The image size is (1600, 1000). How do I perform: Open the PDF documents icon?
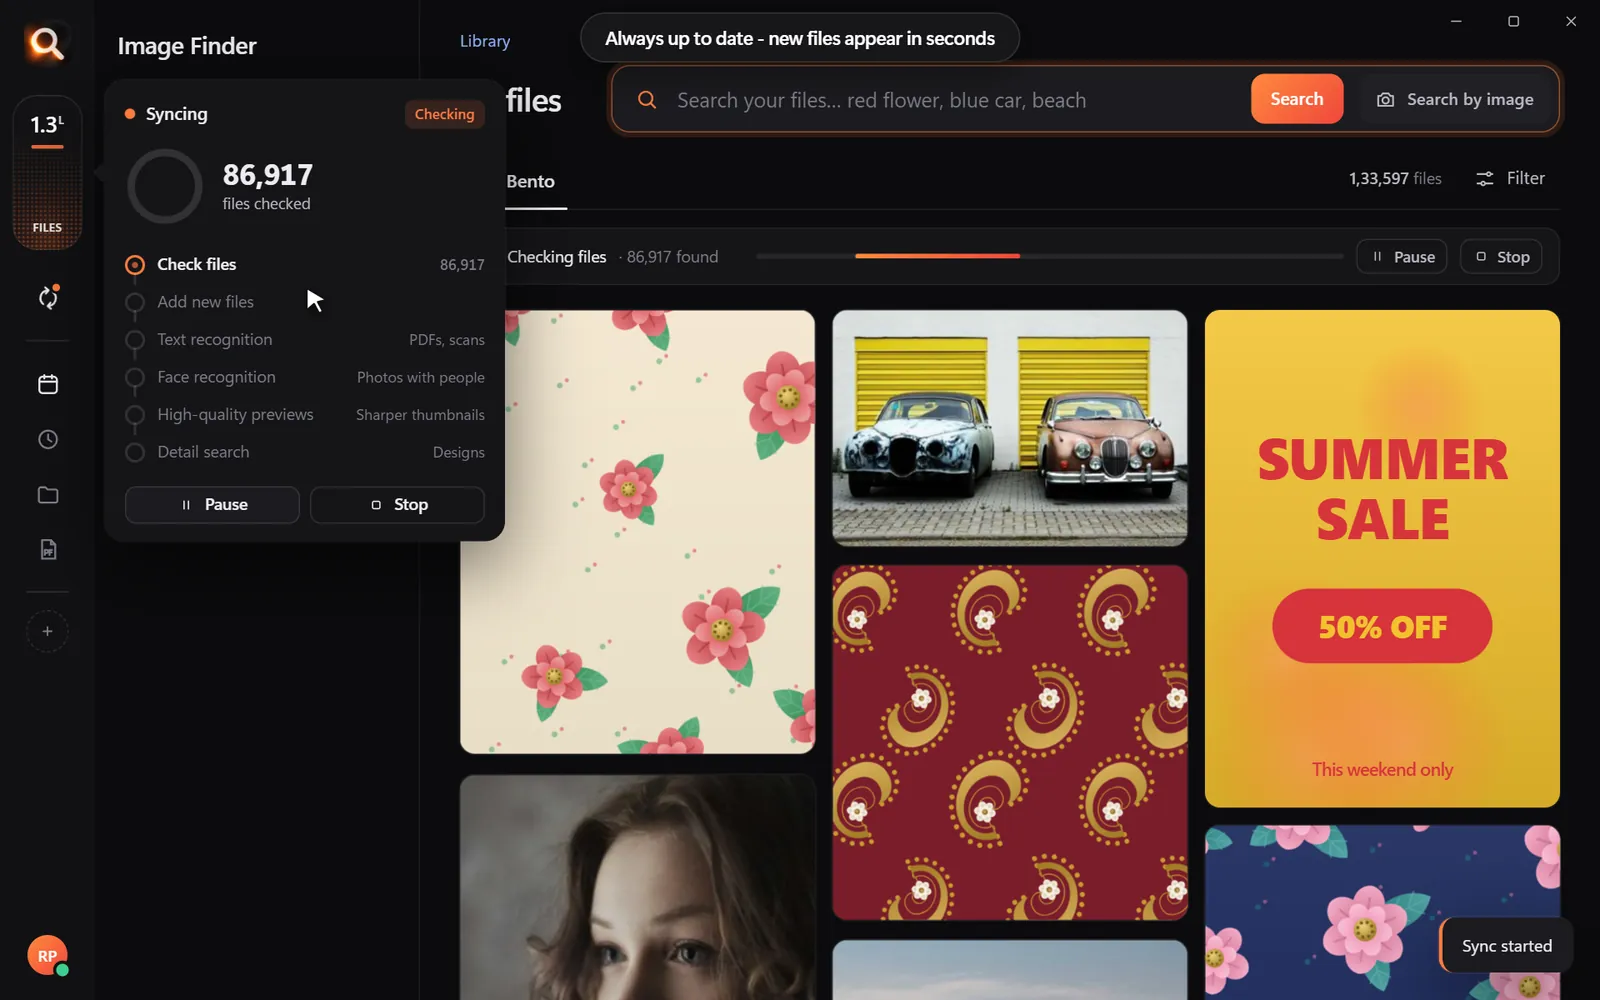coord(48,550)
